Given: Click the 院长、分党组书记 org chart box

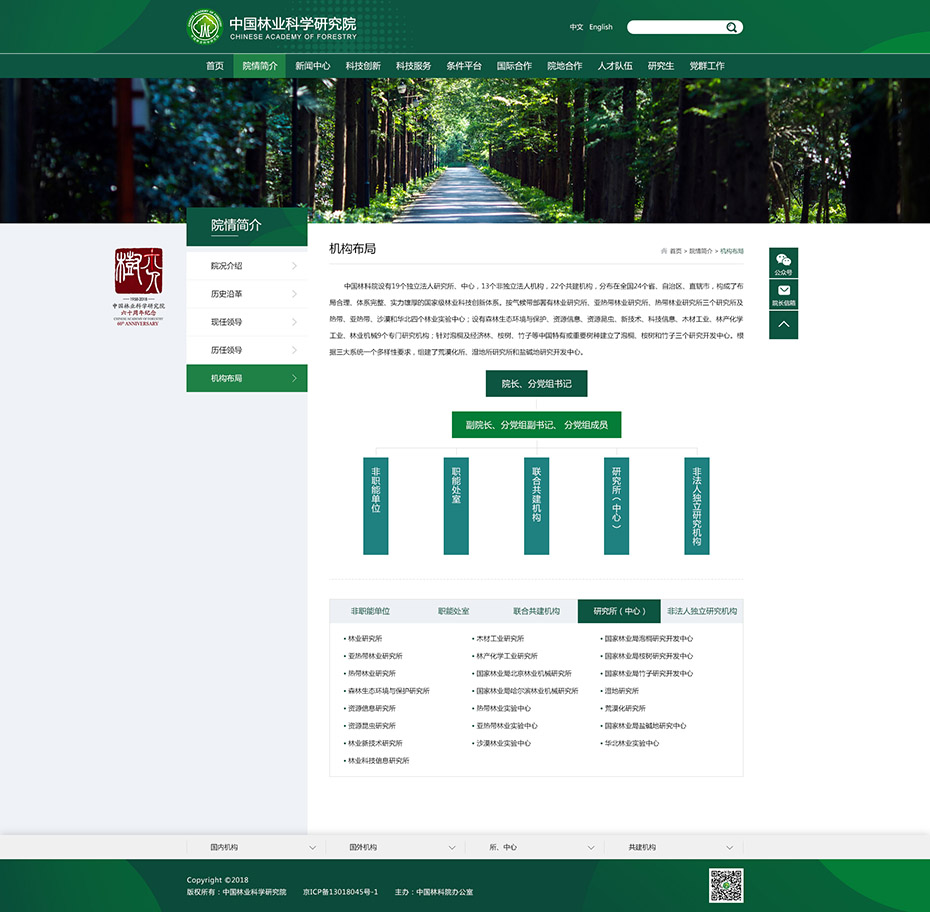Looking at the screenshot, I should click(x=536, y=384).
